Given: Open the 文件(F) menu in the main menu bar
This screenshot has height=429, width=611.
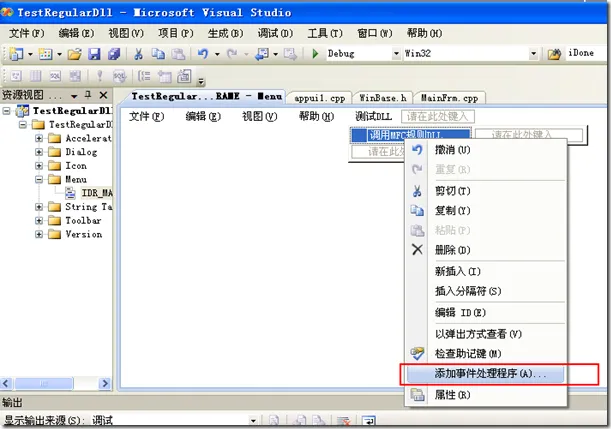Looking at the screenshot, I should (26, 33).
